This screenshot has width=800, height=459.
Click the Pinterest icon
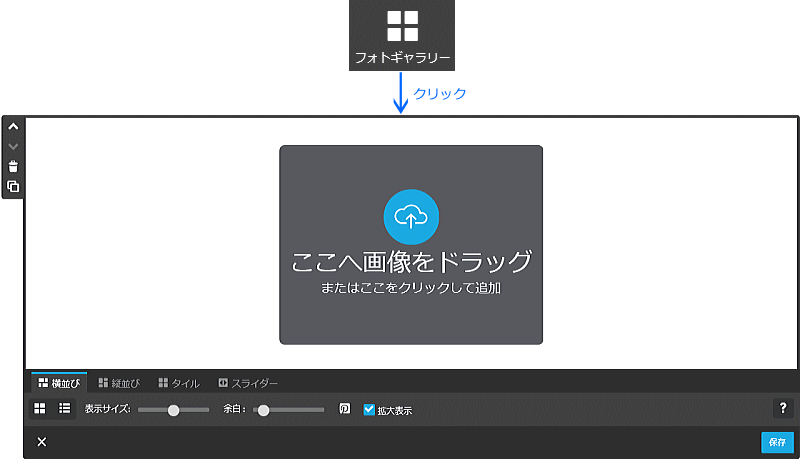click(345, 409)
